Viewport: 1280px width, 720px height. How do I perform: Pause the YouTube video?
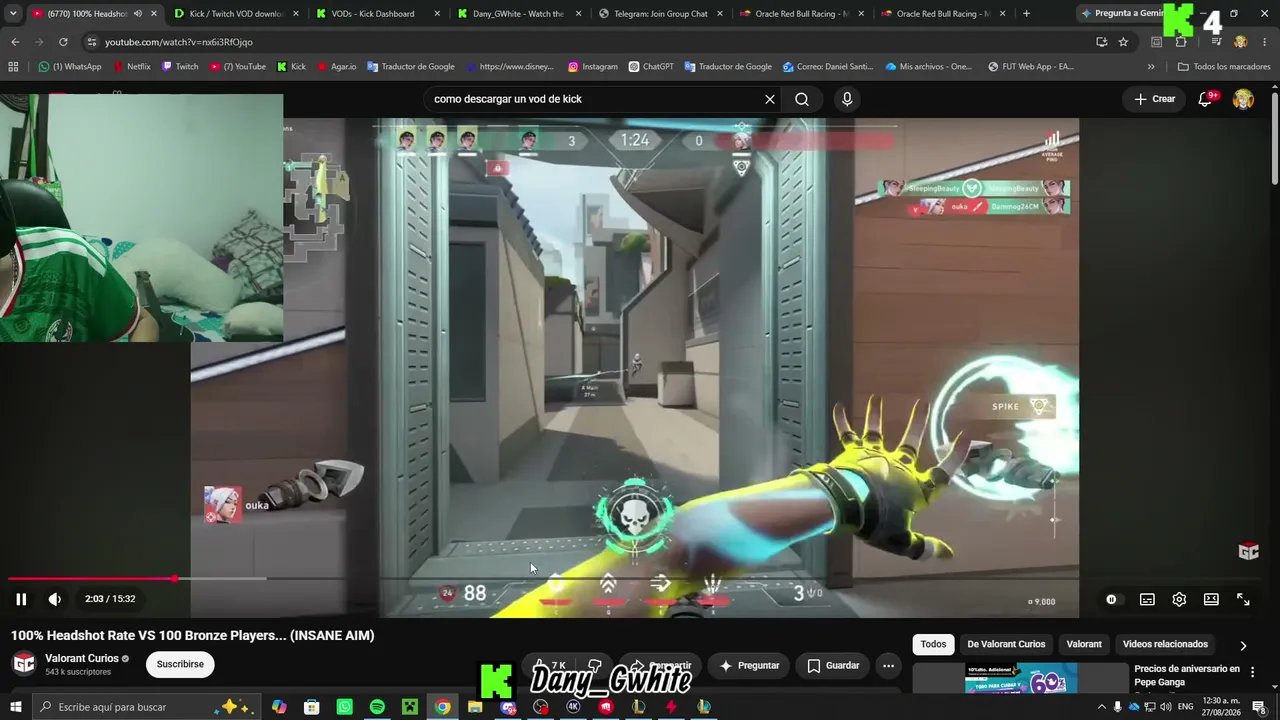click(x=21, y=599)
